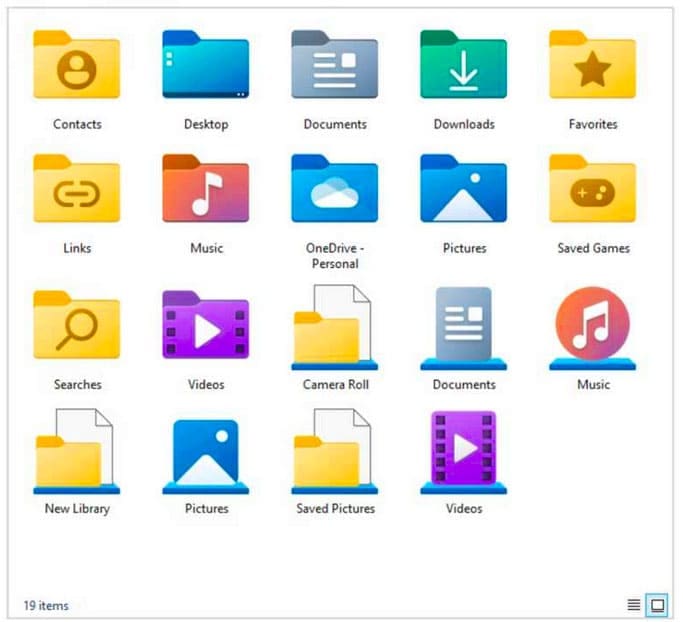Select the New Library icon
This screenshot has height=622, width=683.
tap(77, 452)
